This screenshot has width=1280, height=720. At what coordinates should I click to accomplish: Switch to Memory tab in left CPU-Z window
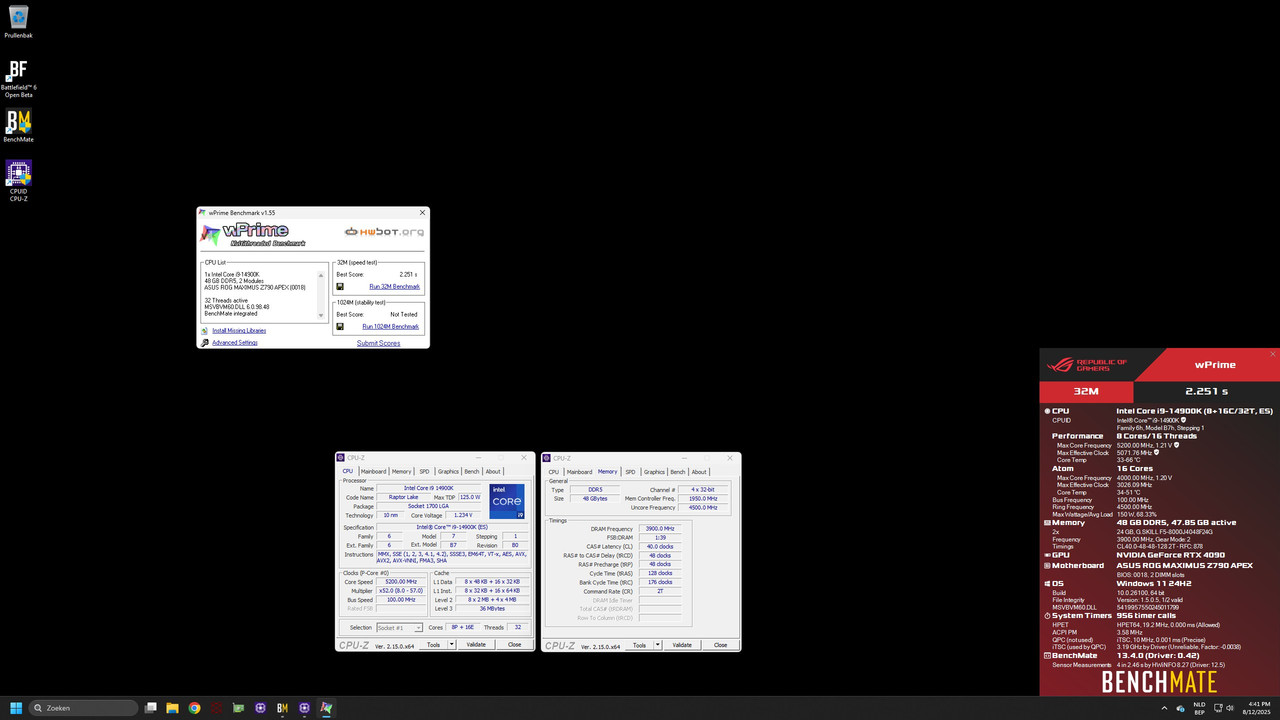(x=401, y=471)
